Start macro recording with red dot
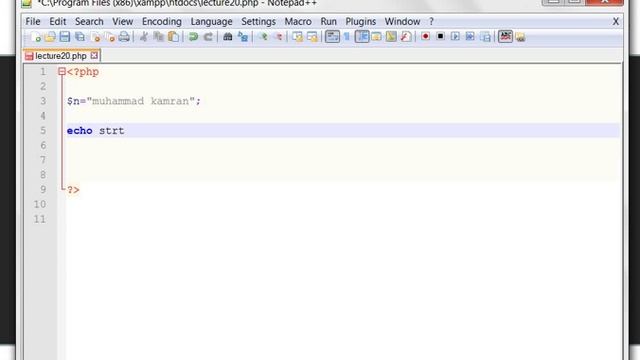 425,37
